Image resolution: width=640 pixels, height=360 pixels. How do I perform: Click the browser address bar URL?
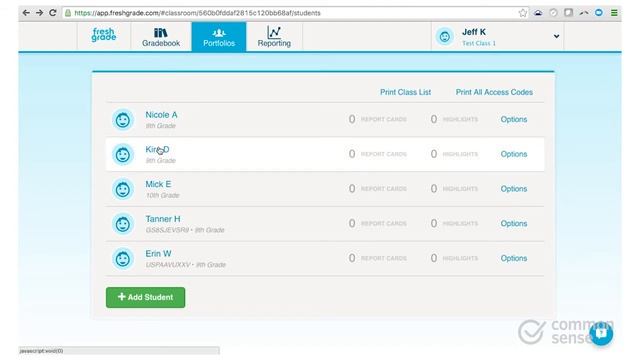click(198, 13)
